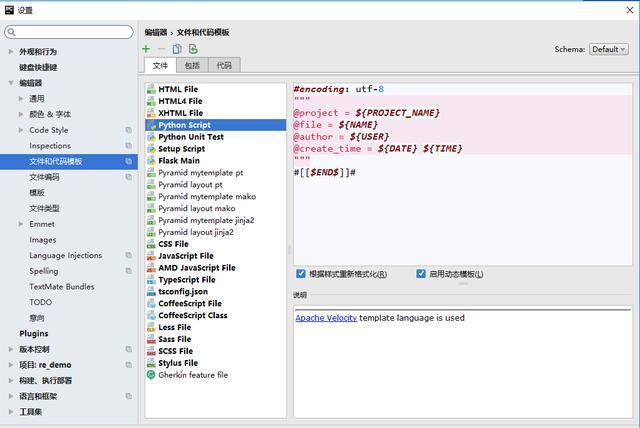Switch to the 代码 tab

point(224,65)
